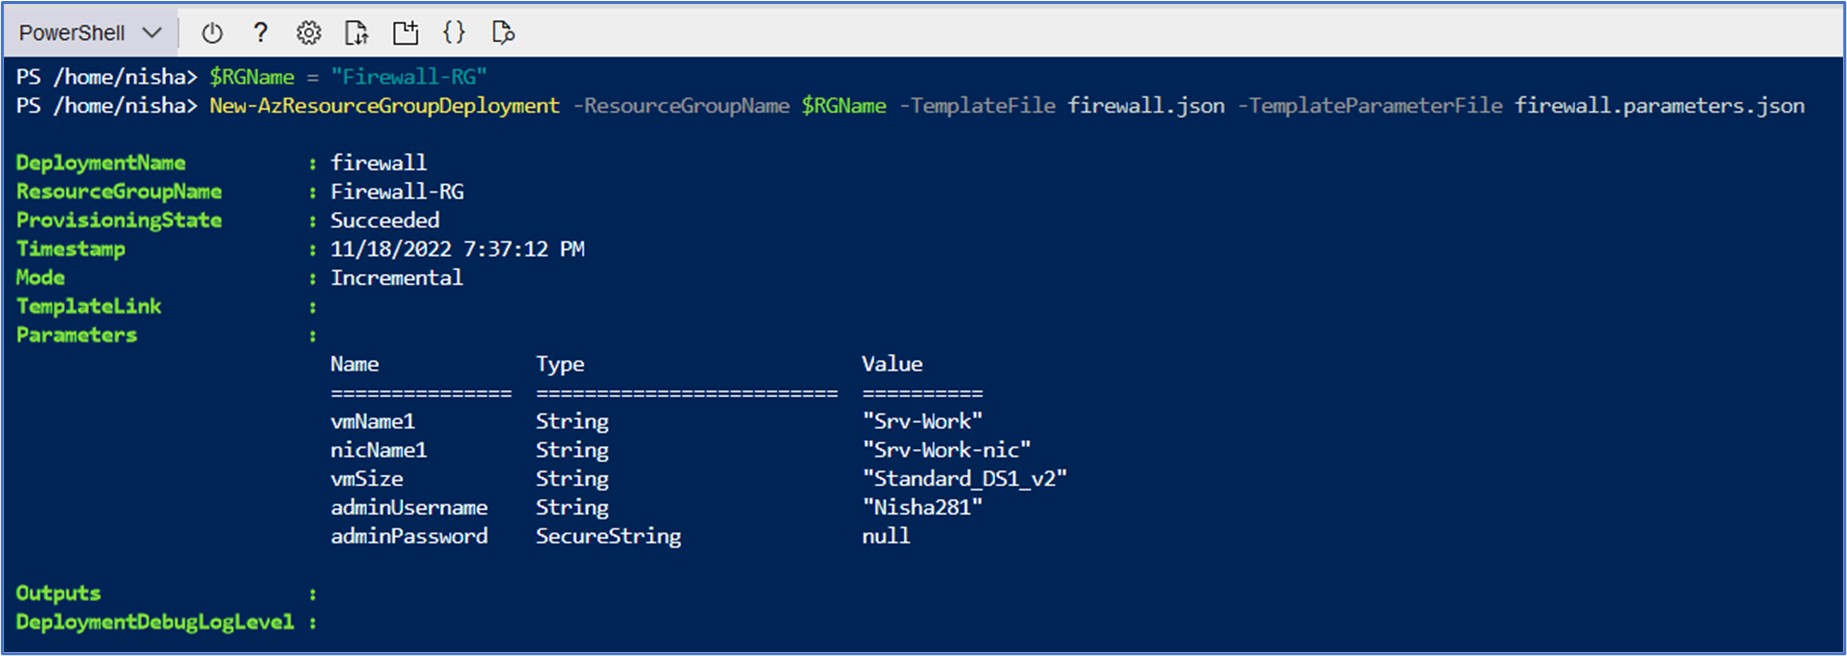Click the adminPassword SecureString entry
The width and height of the screenshot is (1847, 656).
click(x=408, y=536)
